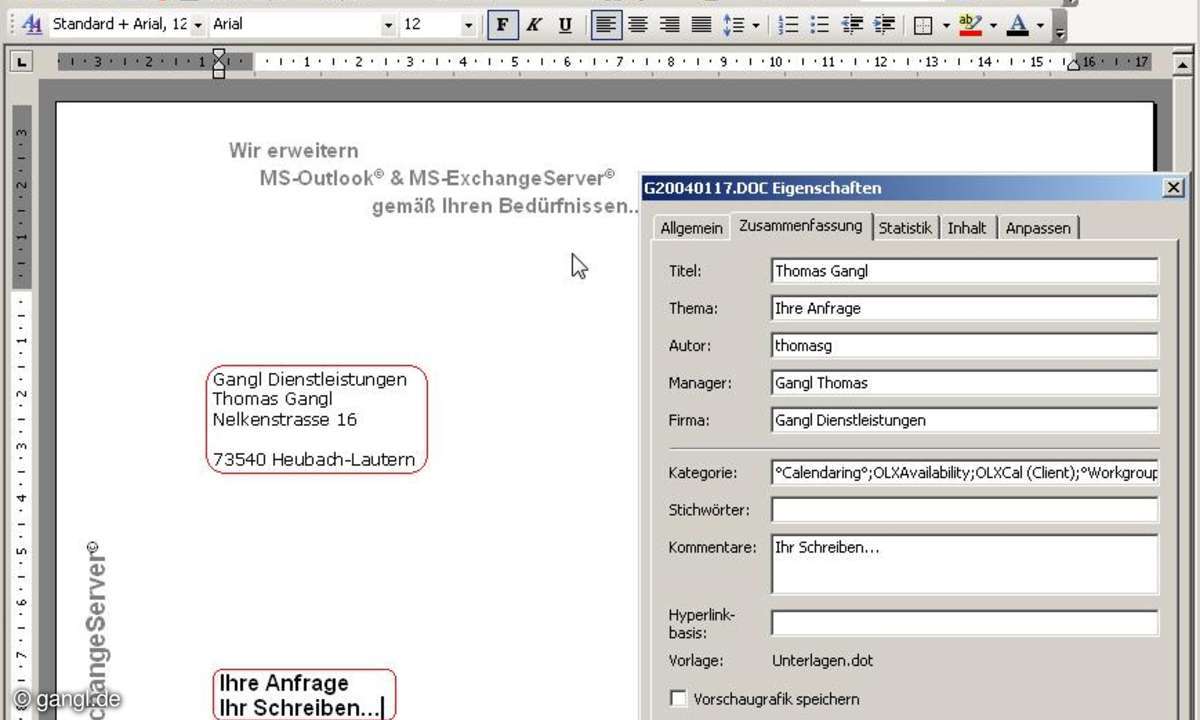Open the style dropdown Standard + Arial
The image size is (1200, 720).
[197, 25]
